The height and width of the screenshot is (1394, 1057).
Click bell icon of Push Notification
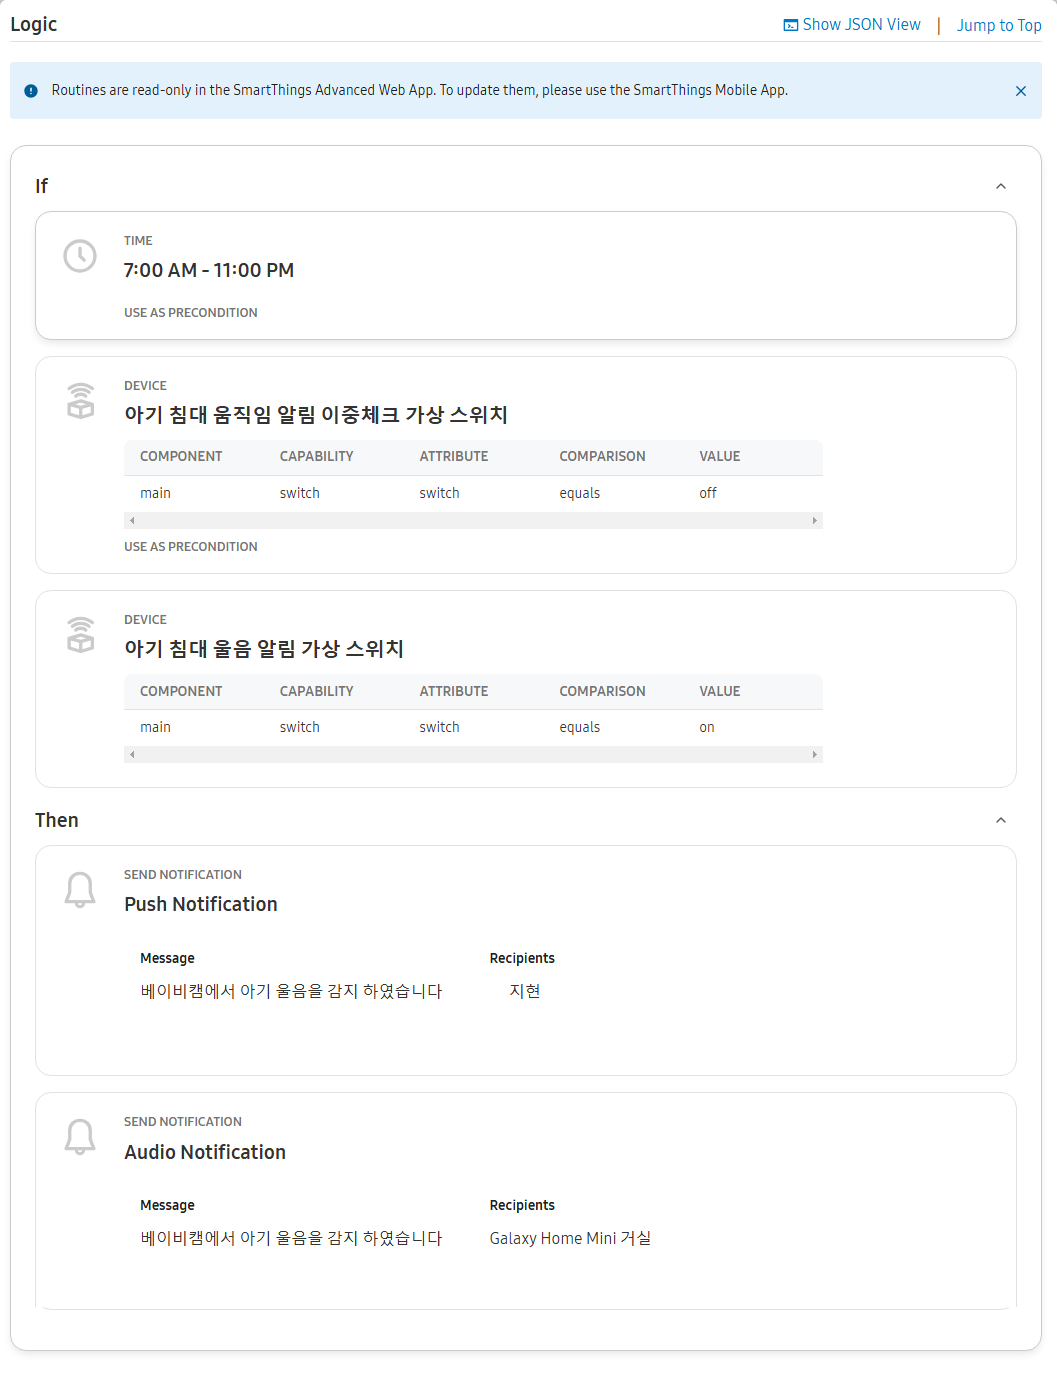tap(80, 889)
